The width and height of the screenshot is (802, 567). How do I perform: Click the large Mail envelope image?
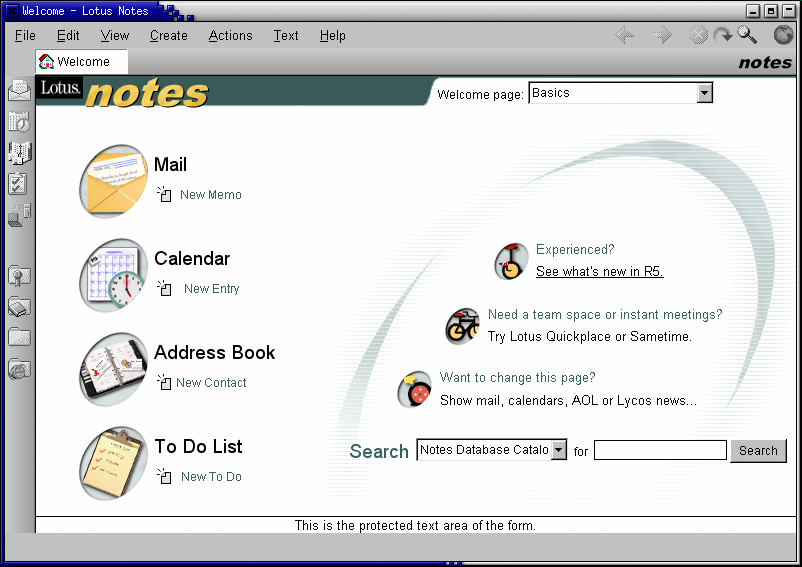[x=113, y=181]
